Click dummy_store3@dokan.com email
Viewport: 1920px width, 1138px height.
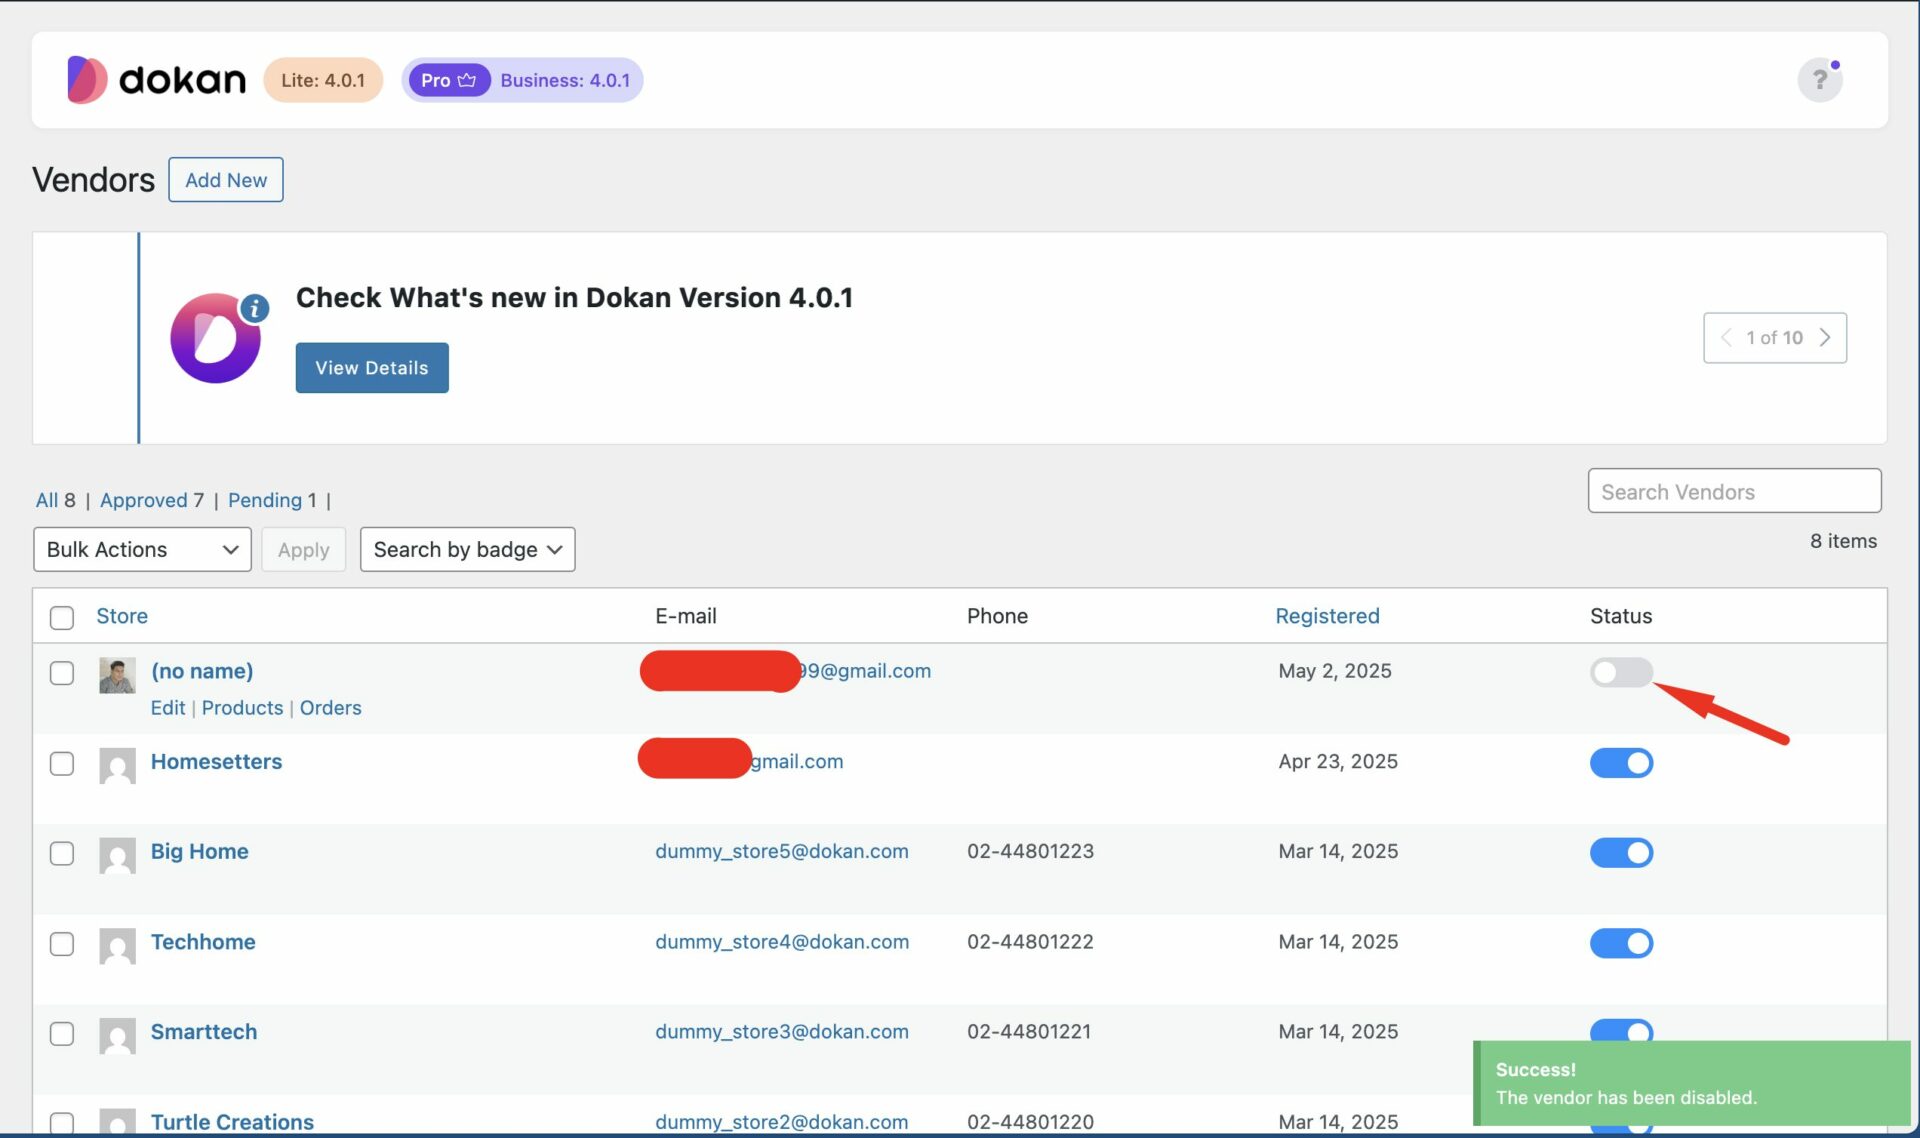(782, 1032)
